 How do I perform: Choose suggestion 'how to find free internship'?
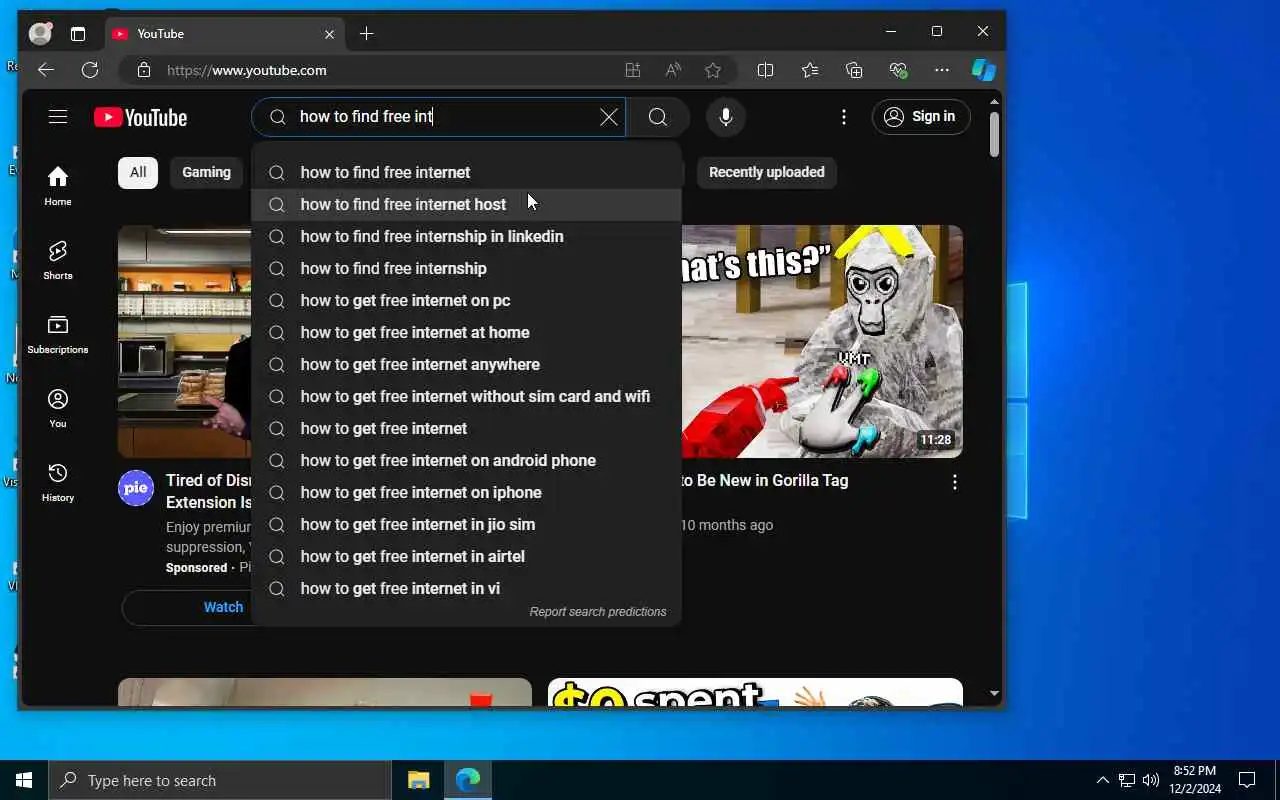[x=467, y=268]
